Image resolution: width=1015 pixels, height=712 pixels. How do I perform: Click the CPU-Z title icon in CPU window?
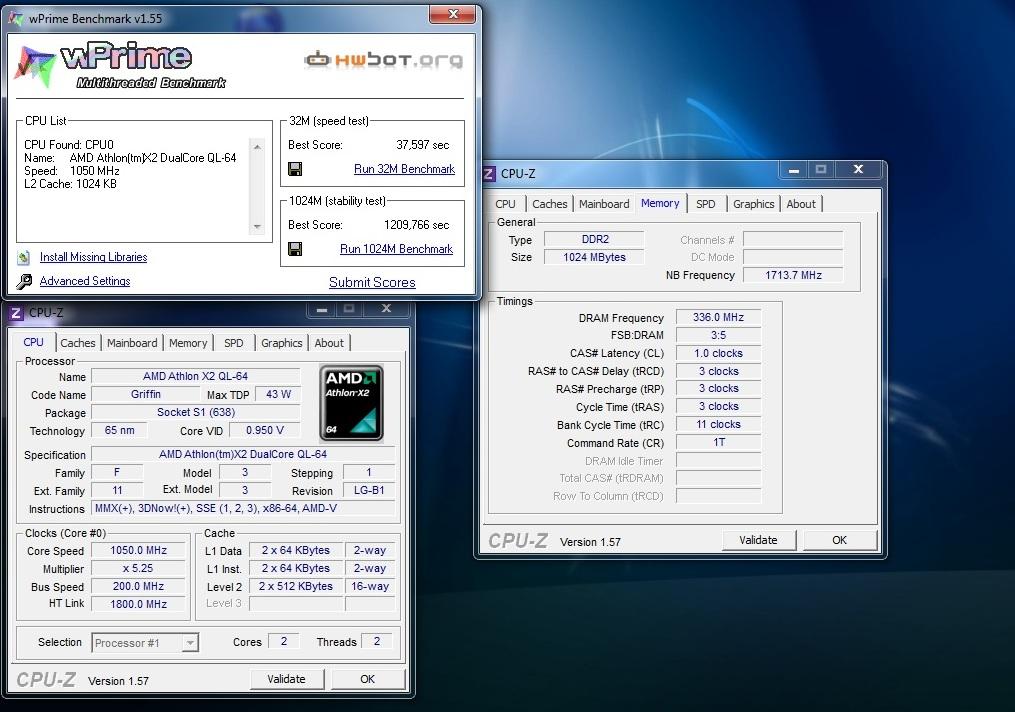click(x=16, y=313)
